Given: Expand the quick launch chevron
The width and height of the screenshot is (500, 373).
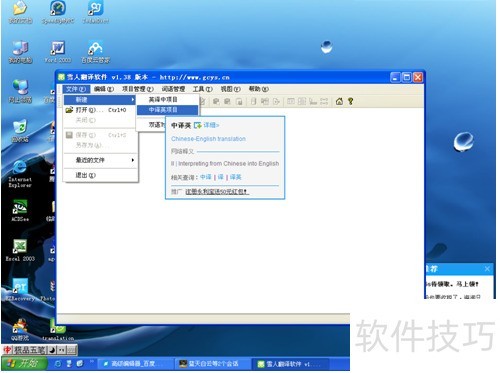Looking at the screenshot, I should (x=92, y=361).
